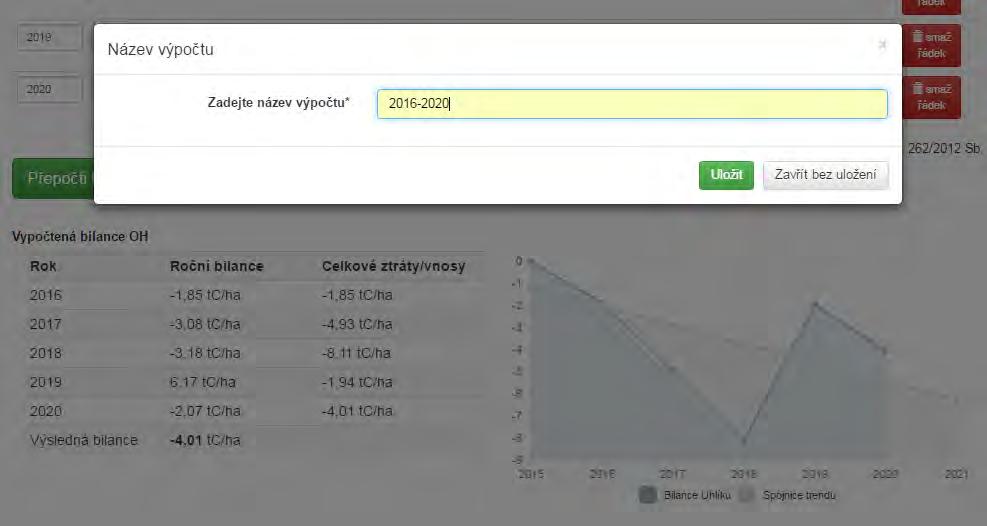Image resolution: width=987 pixels, height=526 pixels.
Task: Click the 2021 x-axis label on chart
Action: (956, 474)
